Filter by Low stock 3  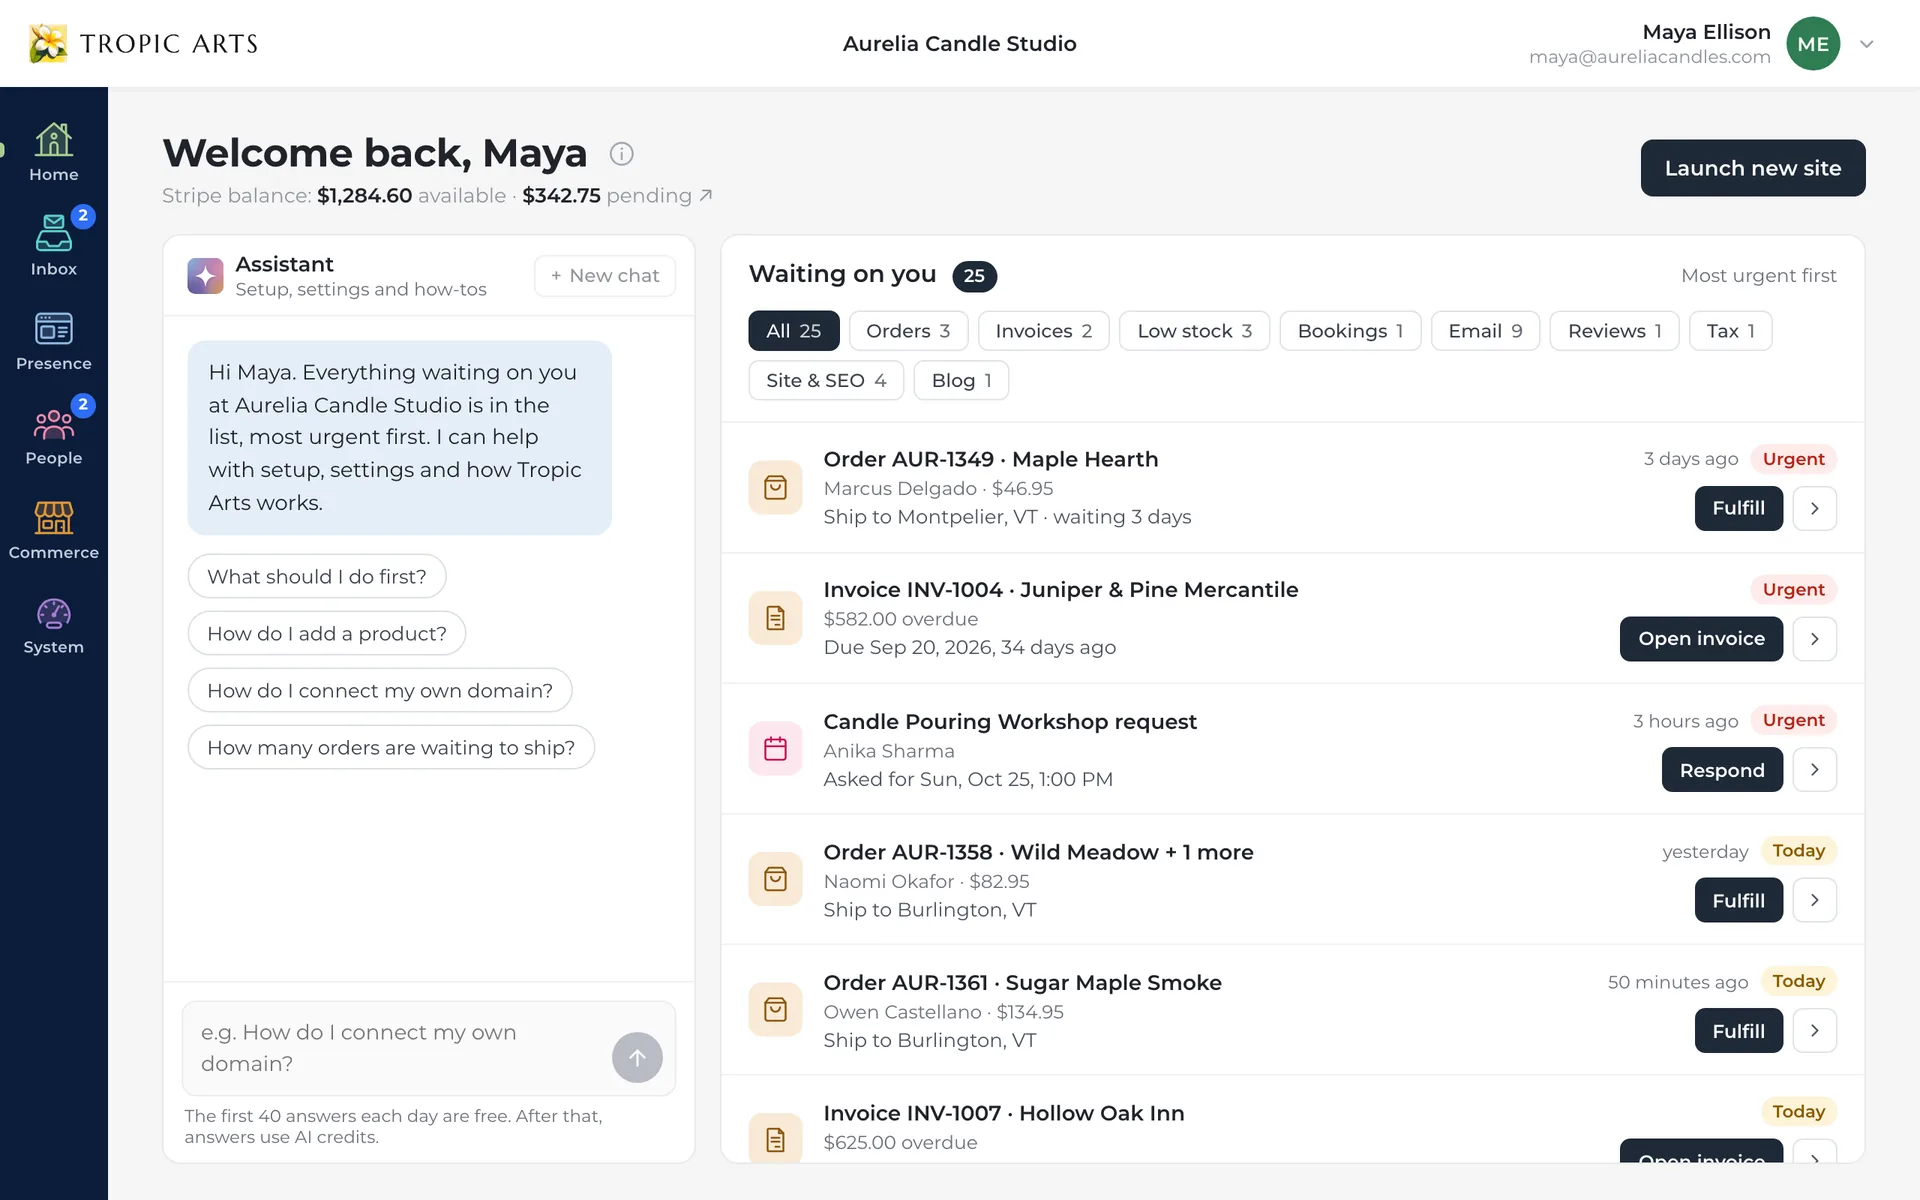tap(1194, 331)
